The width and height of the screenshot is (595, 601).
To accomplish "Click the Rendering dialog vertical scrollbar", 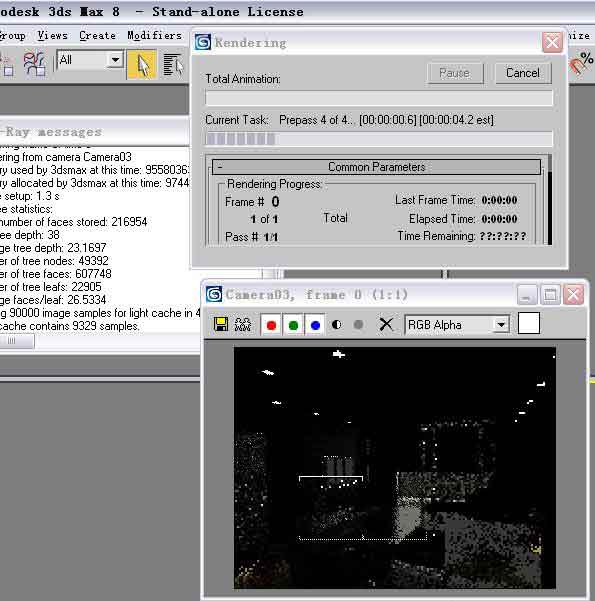I will [x=550, y=199].
